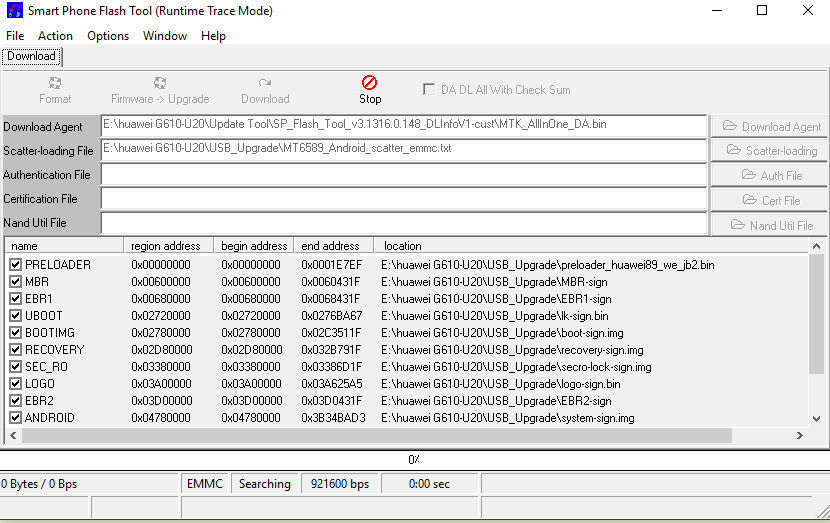830x523 pixels.
Task: Open the Window menu
Action: click(x=165, y=35)
